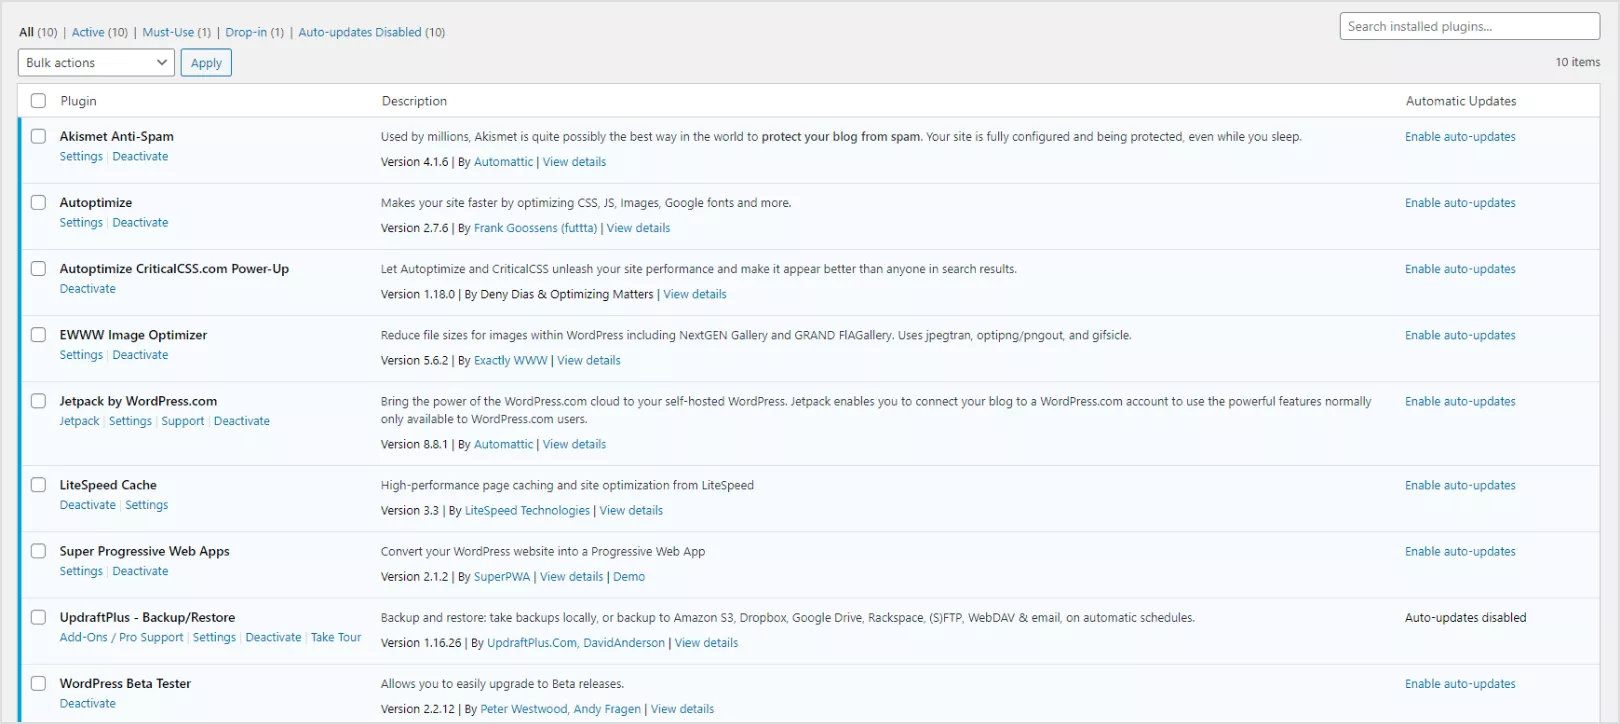
Task: Enable auto-updates for Jetpack
Action: pyautogui.click(x=1460, y=401)
